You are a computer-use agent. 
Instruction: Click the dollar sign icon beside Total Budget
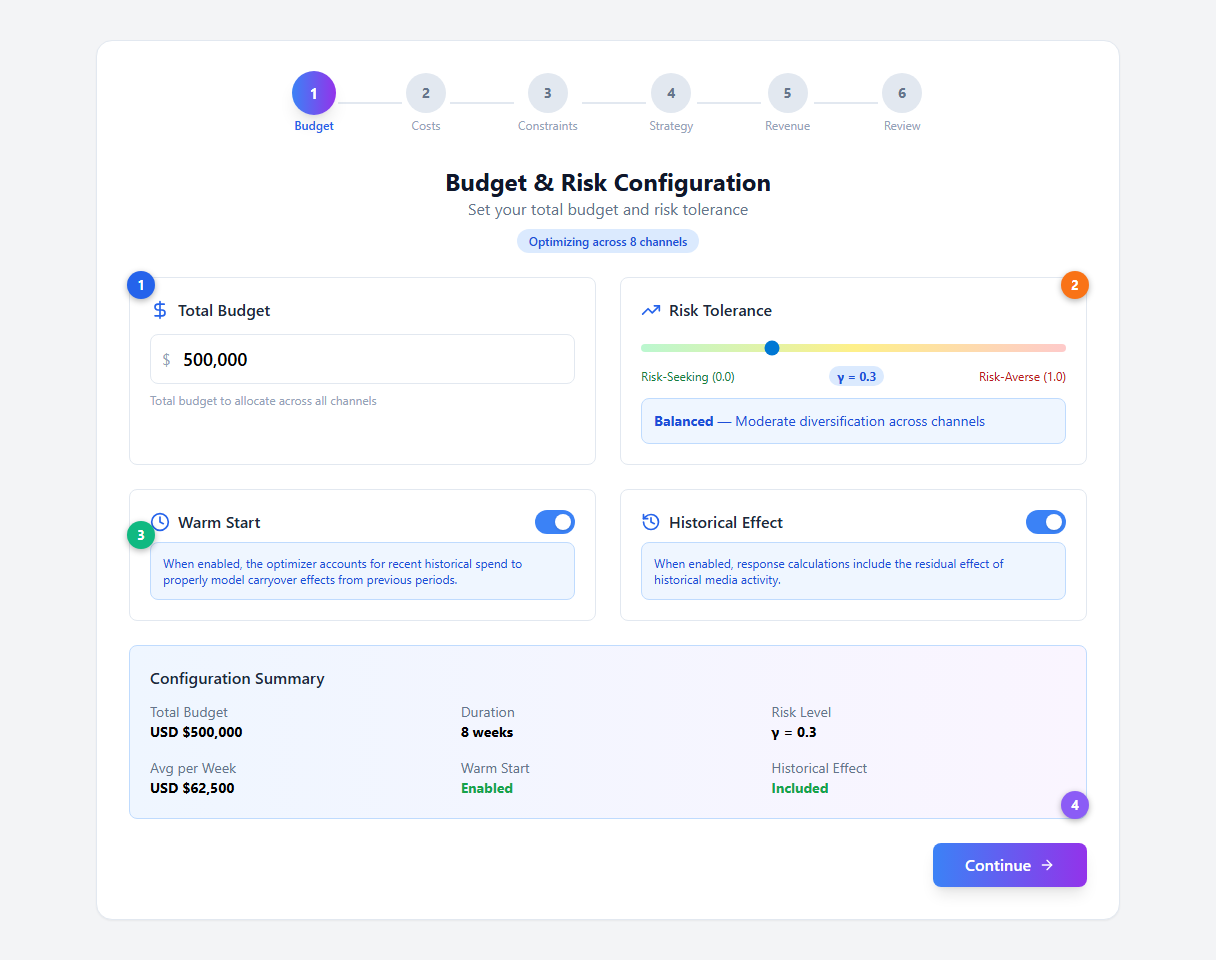pos(160,310)
